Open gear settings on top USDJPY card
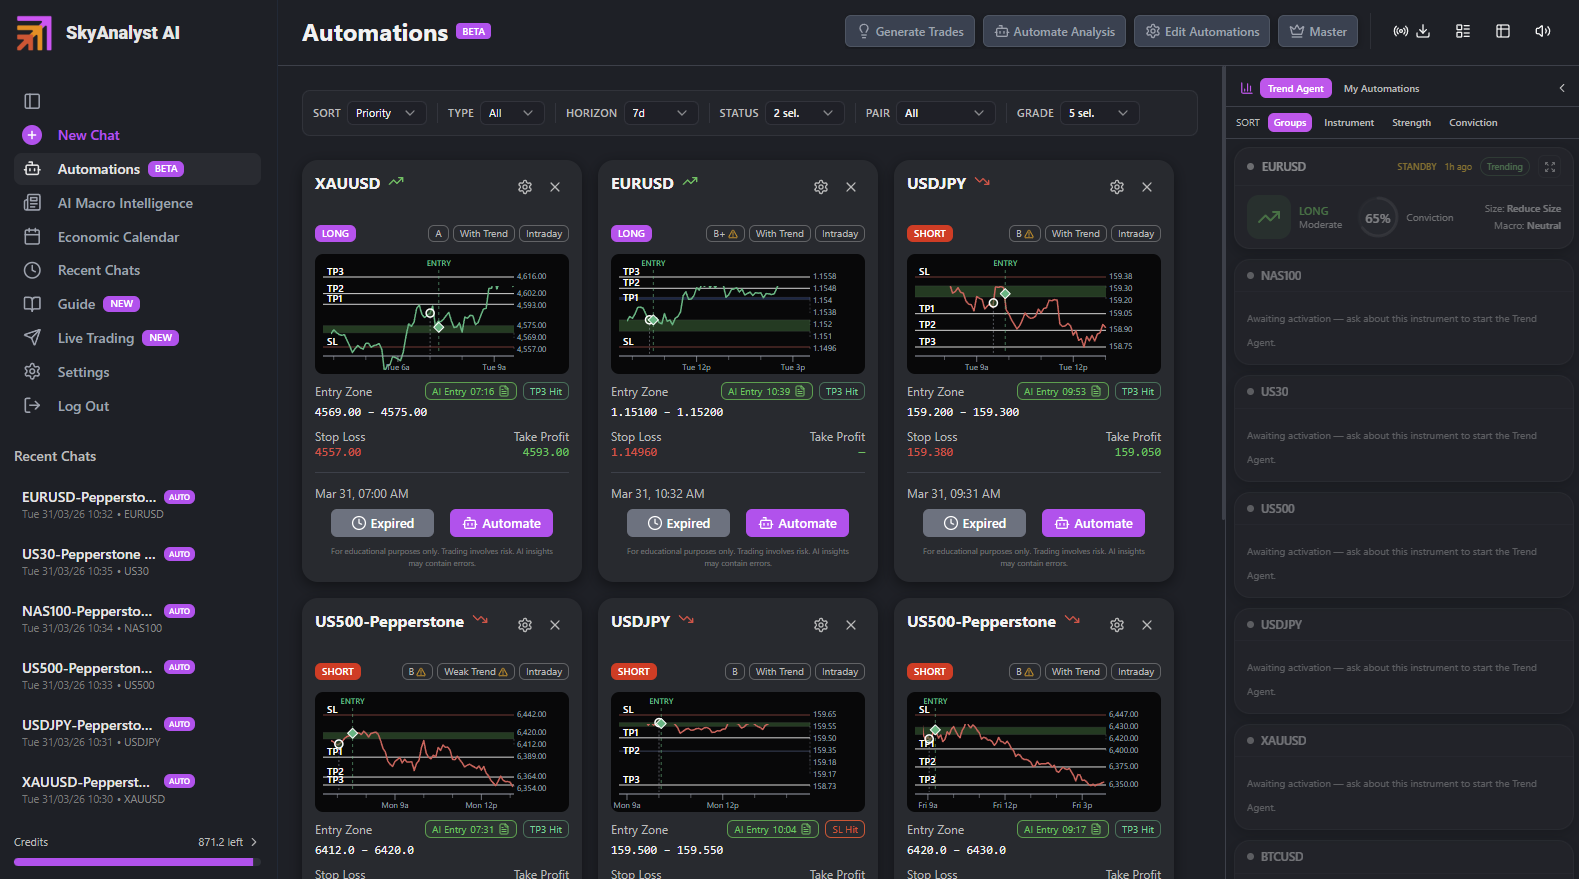1579x879 pixels. click(1117, 187)
